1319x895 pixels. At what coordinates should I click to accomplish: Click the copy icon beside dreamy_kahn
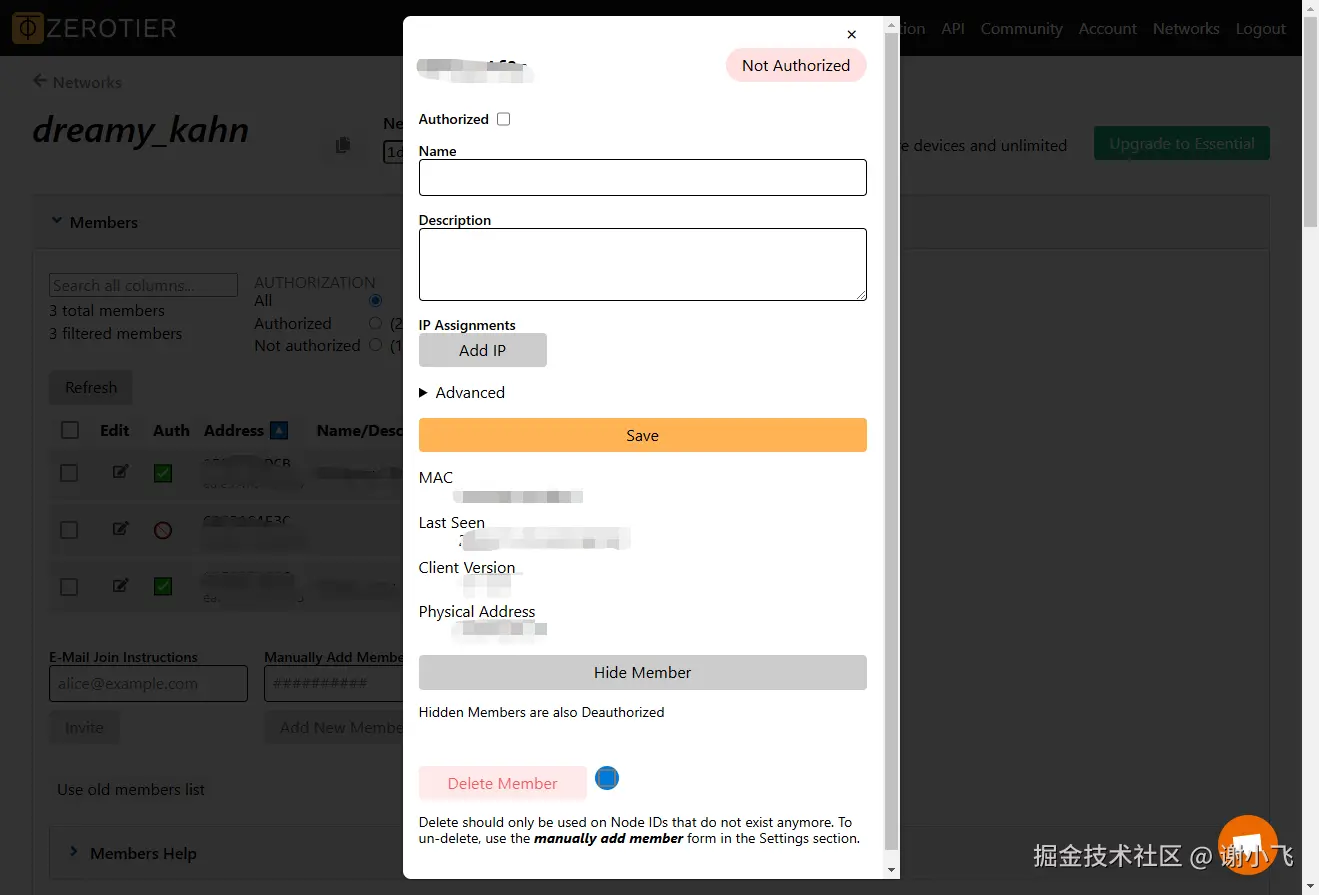(343, 145)
